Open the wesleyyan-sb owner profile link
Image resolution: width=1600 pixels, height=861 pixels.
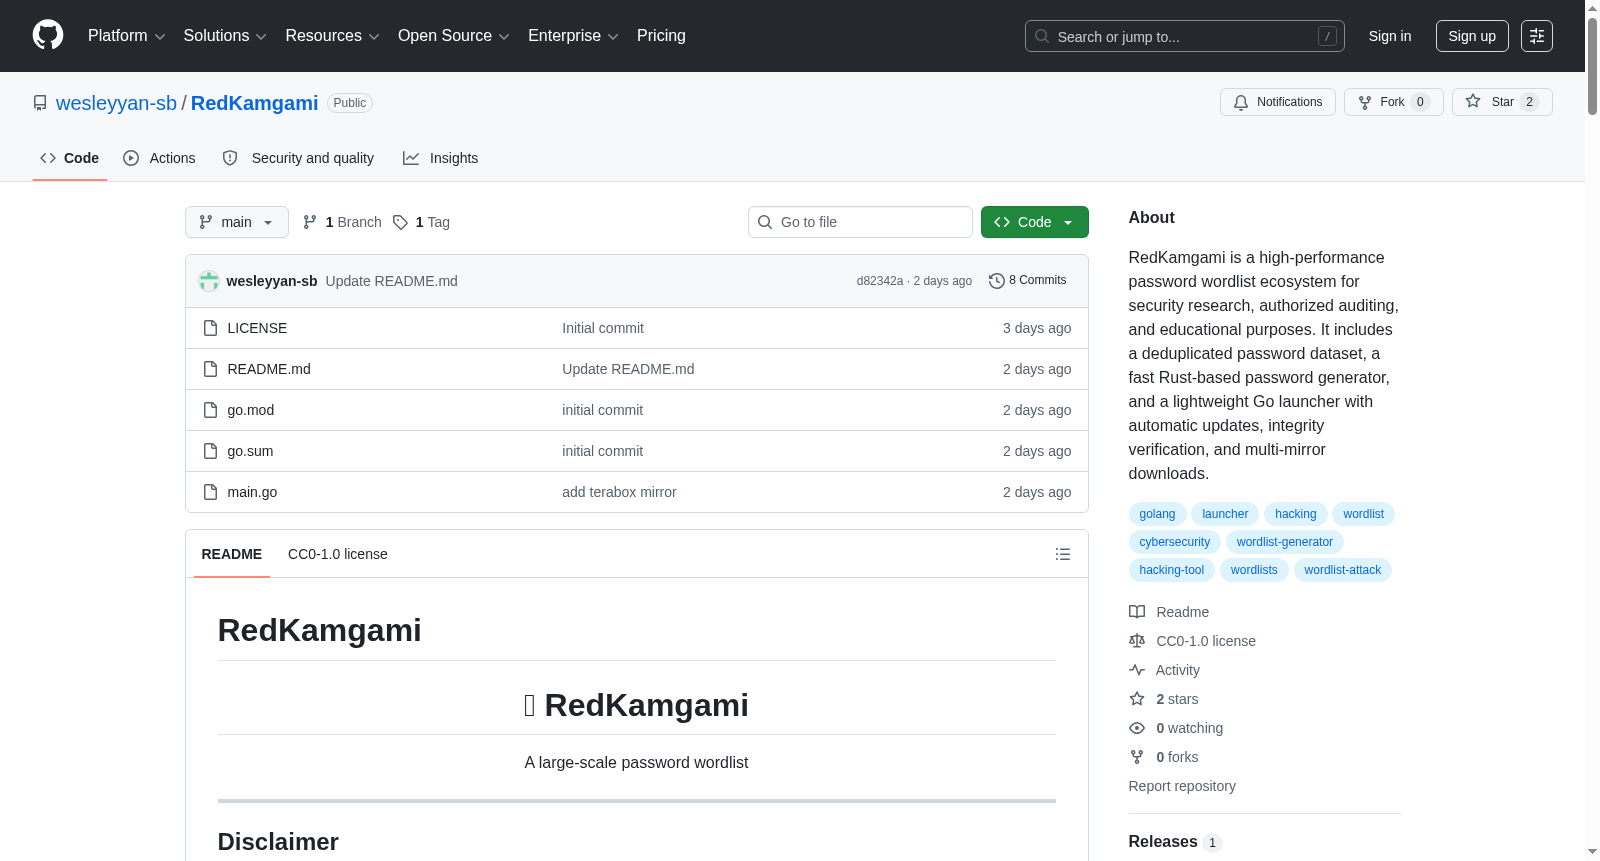coord(116,103)
